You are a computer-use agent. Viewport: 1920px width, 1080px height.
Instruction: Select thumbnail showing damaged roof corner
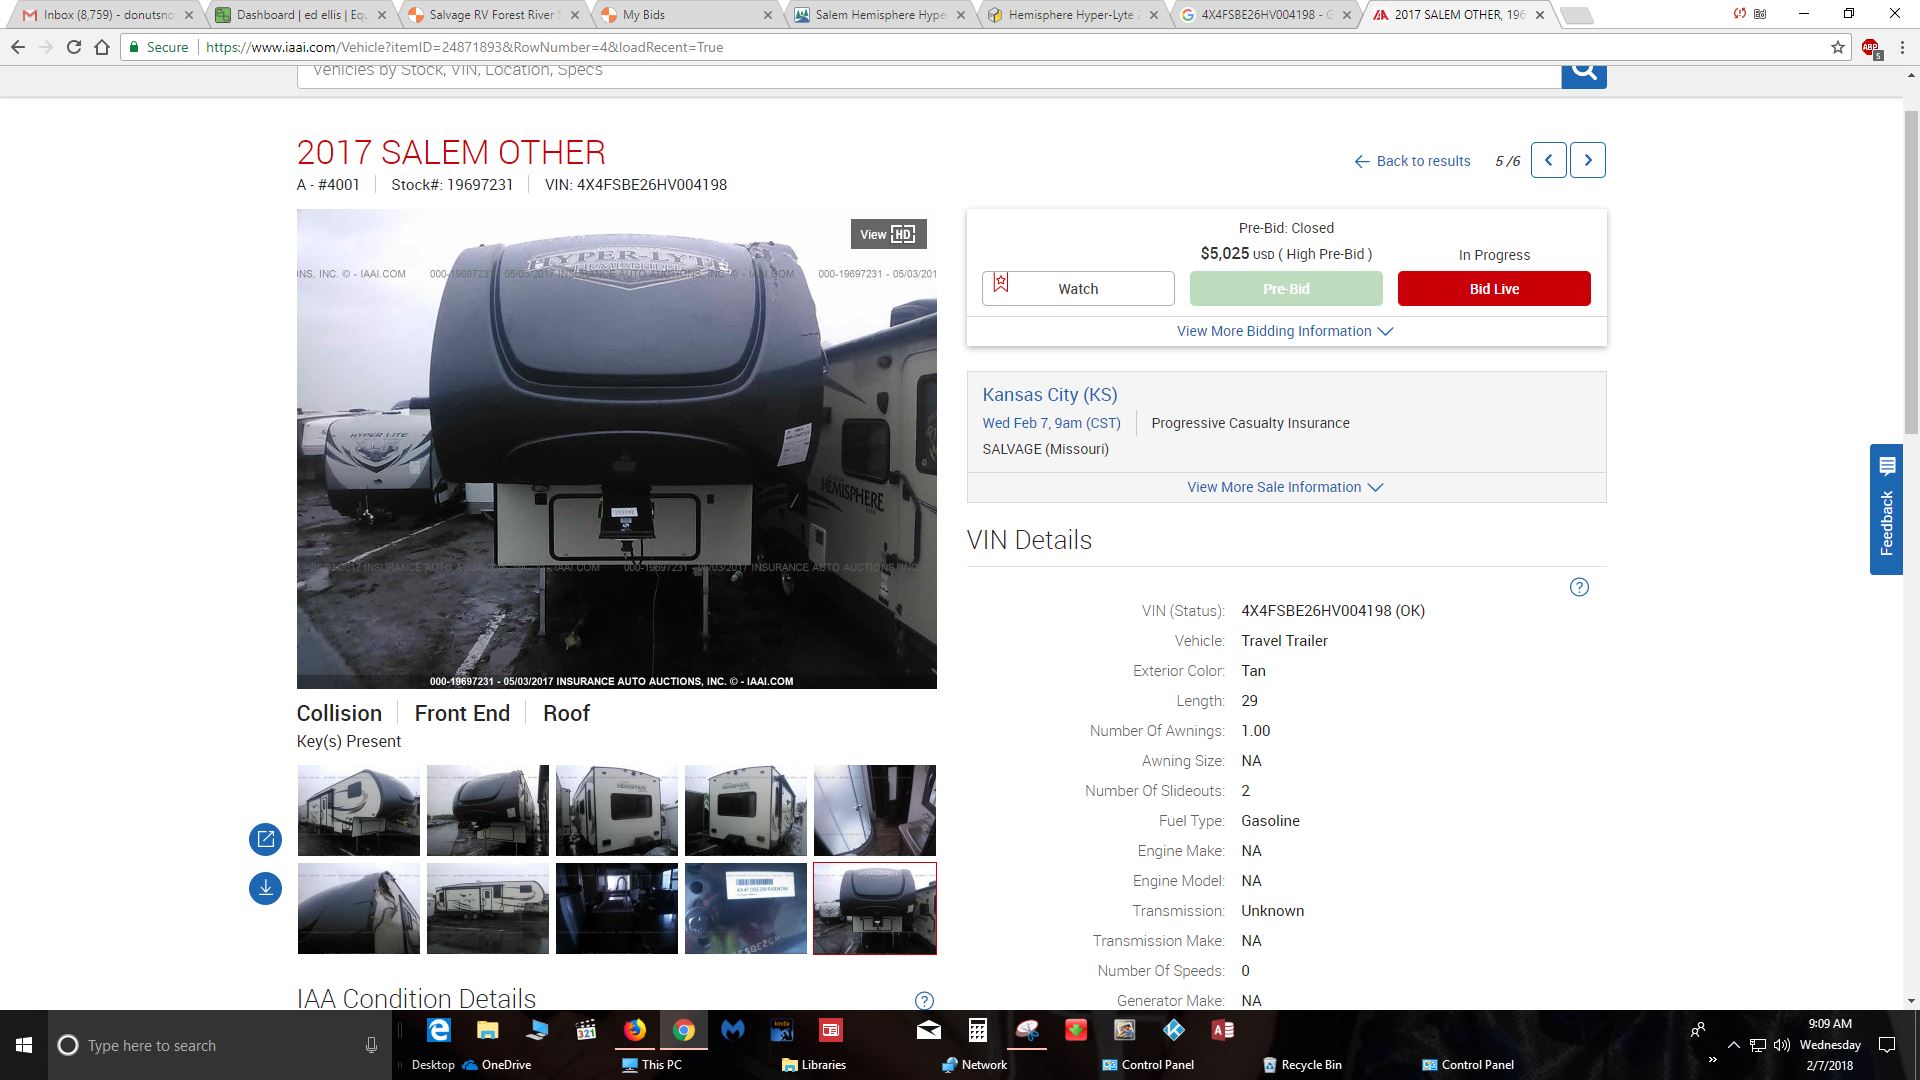pos(359,908)
